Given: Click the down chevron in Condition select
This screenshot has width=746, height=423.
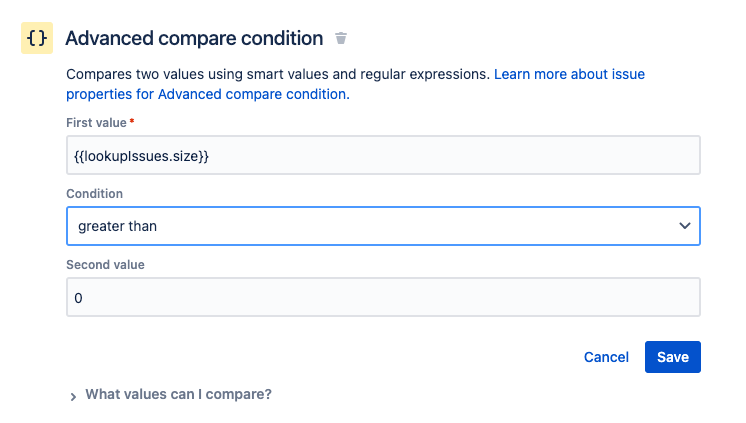Looking at the screenshot, I should [685, 226].
